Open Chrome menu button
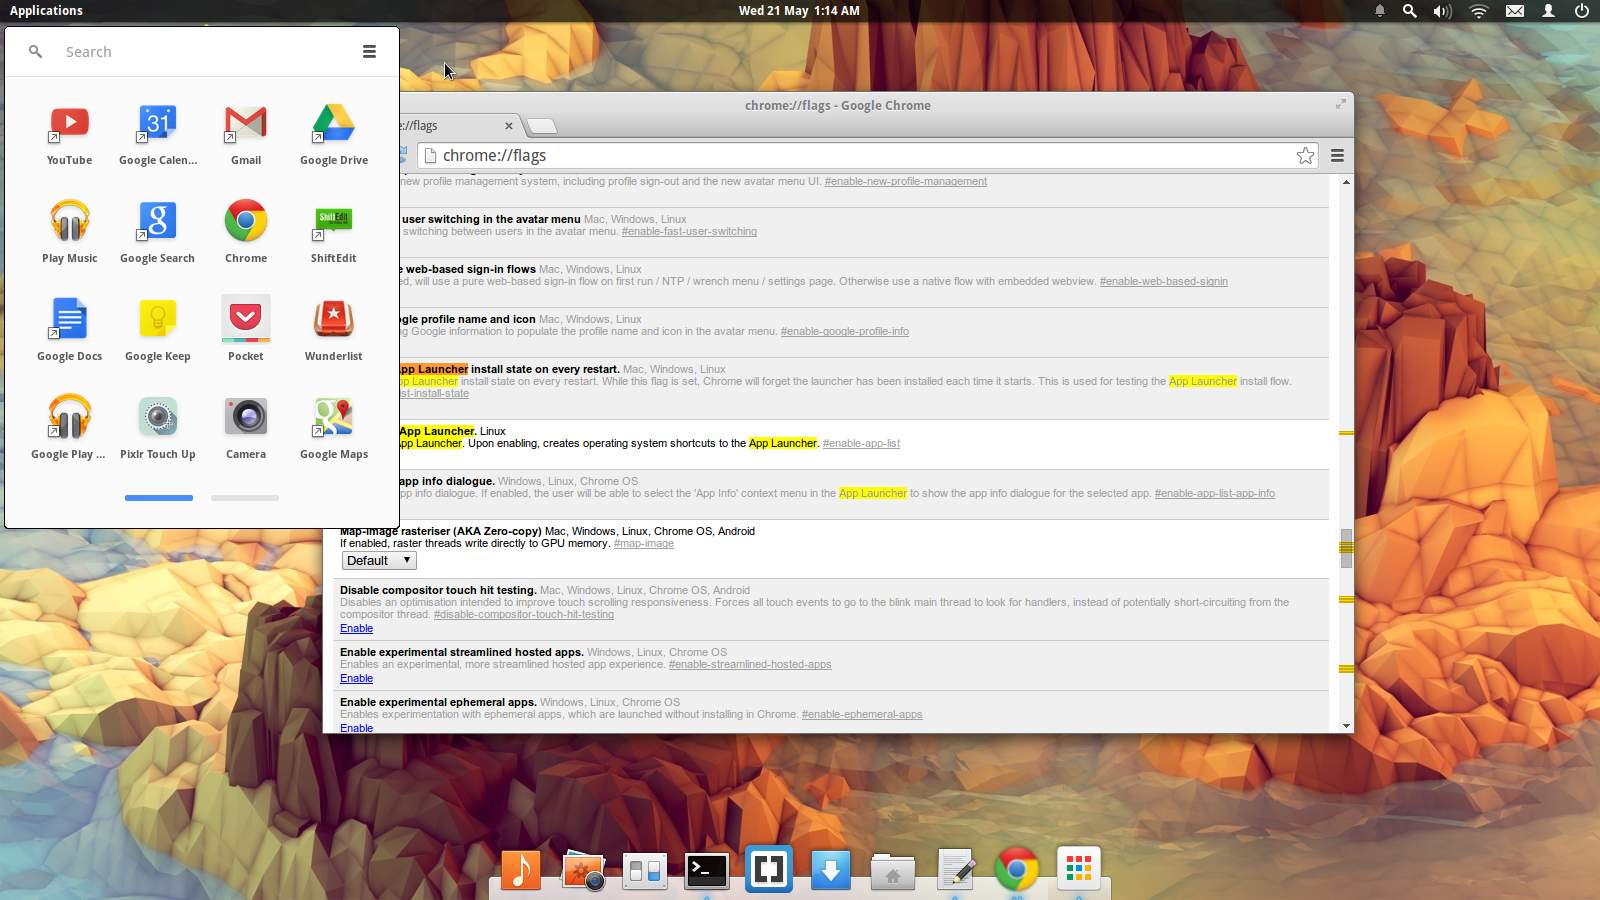 (1337, 155)
